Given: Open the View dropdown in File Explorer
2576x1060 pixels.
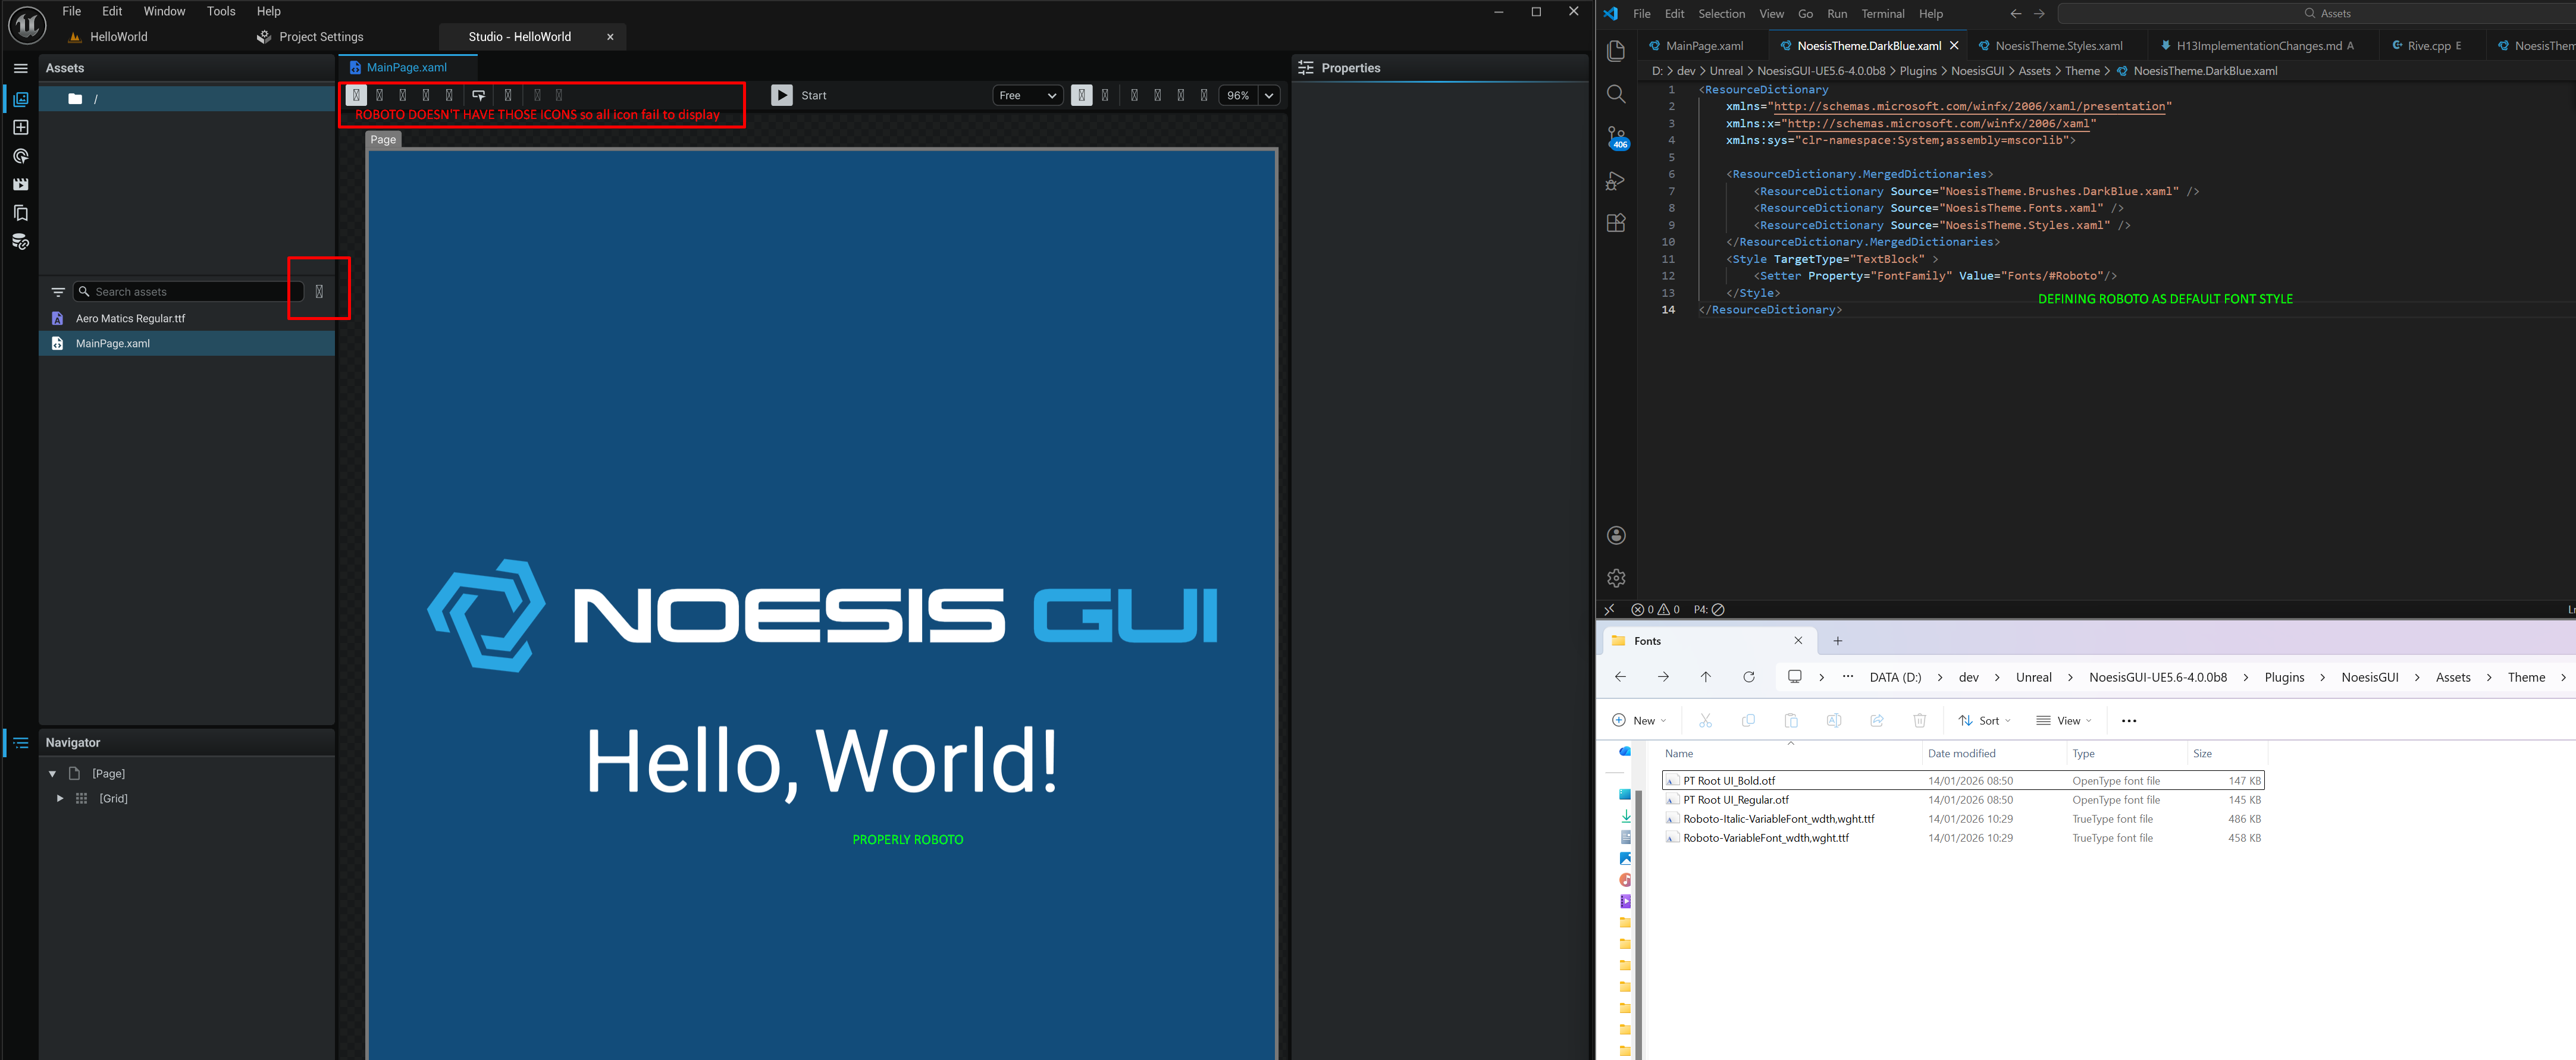Looking at the screenshot, I should click(2063, 720).
